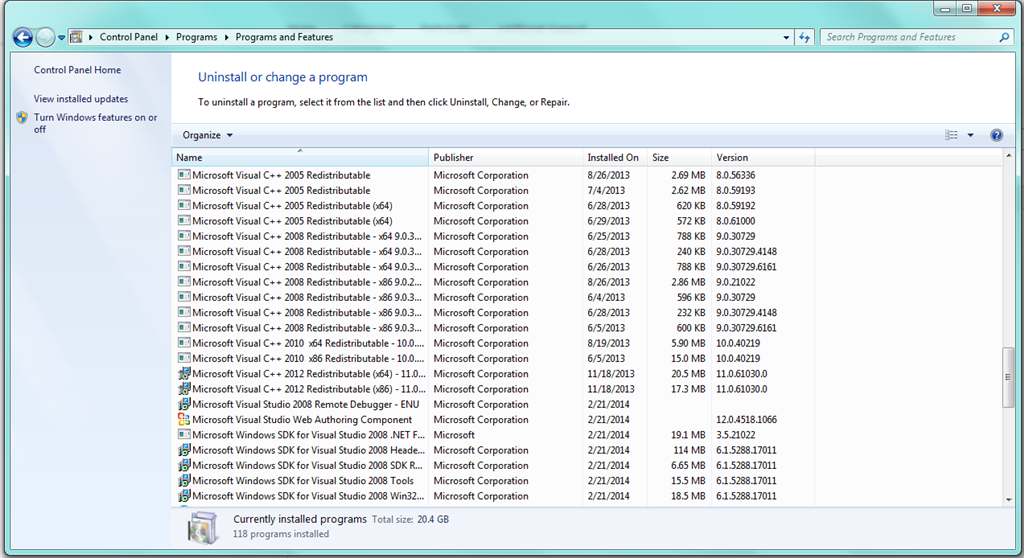Image resolution: width=1024 pixels, height=558 pixels.
Task: Select Microsoft Visual Studio Web Authoring Component icon
Action: [x=184, y=419]
